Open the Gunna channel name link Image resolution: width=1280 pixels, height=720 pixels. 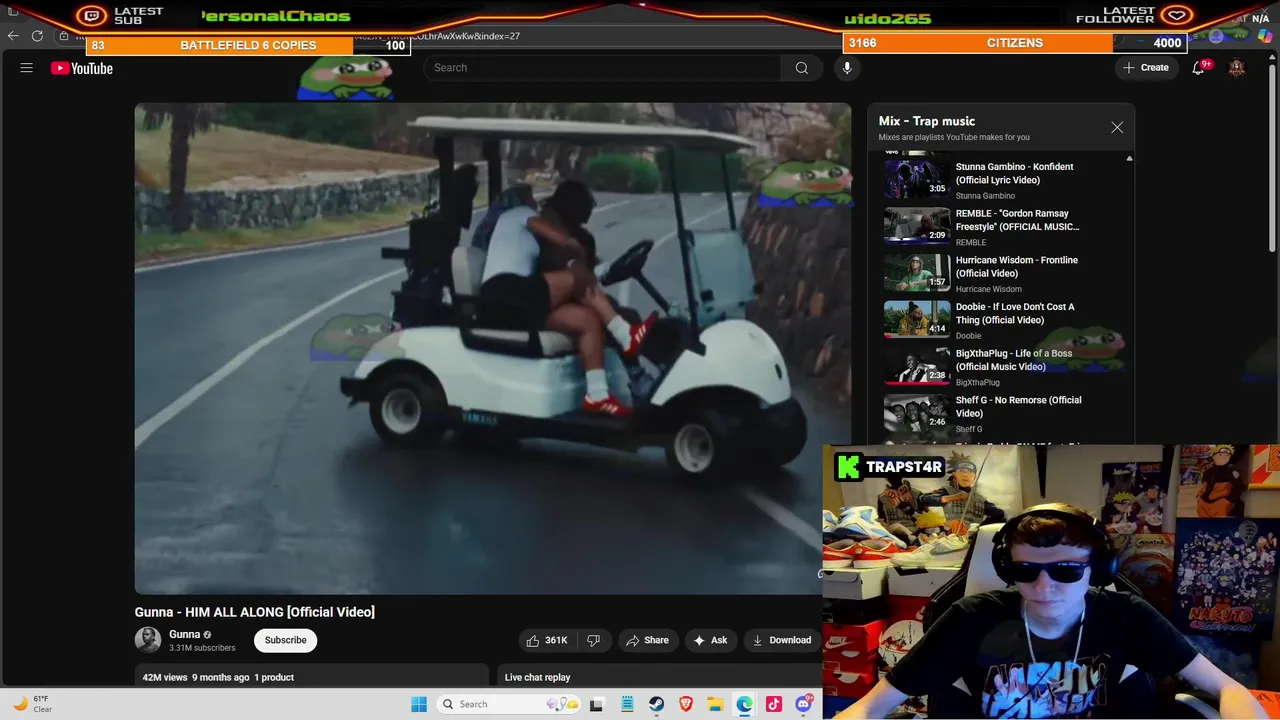(x=184, y=634)
